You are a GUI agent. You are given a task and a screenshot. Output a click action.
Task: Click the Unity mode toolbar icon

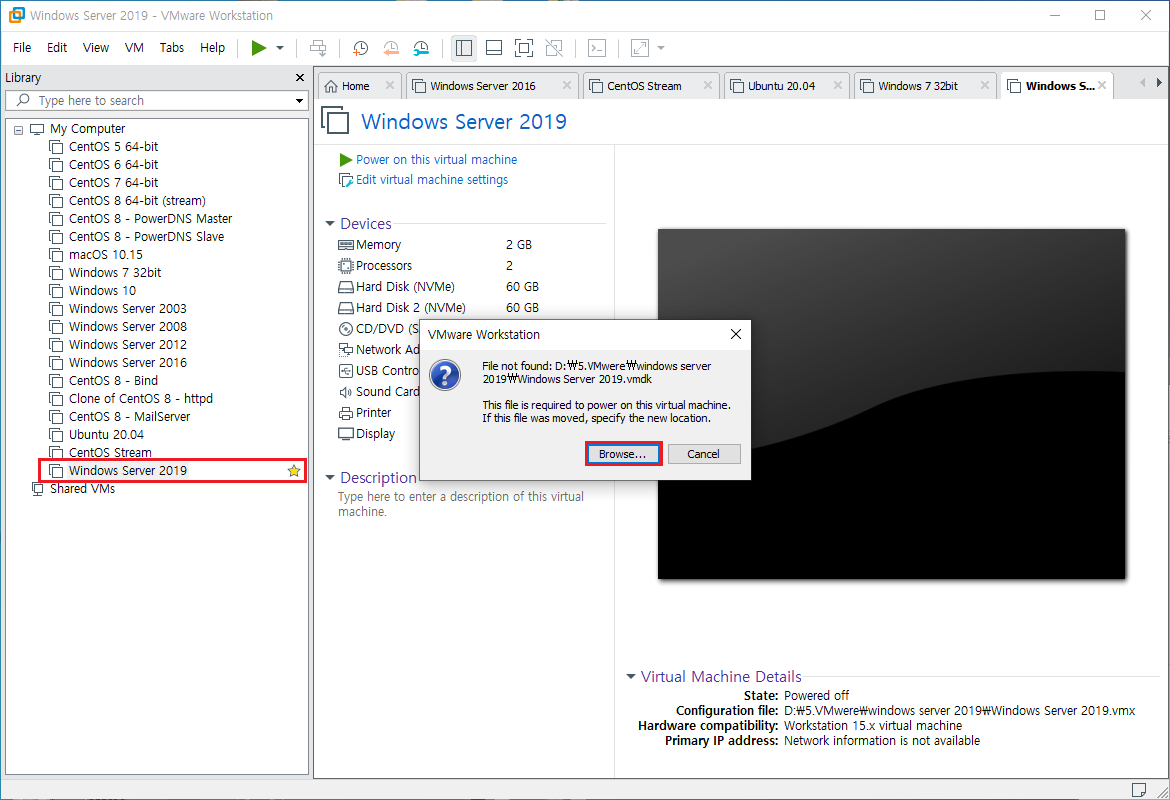click(x=554, y=49)
